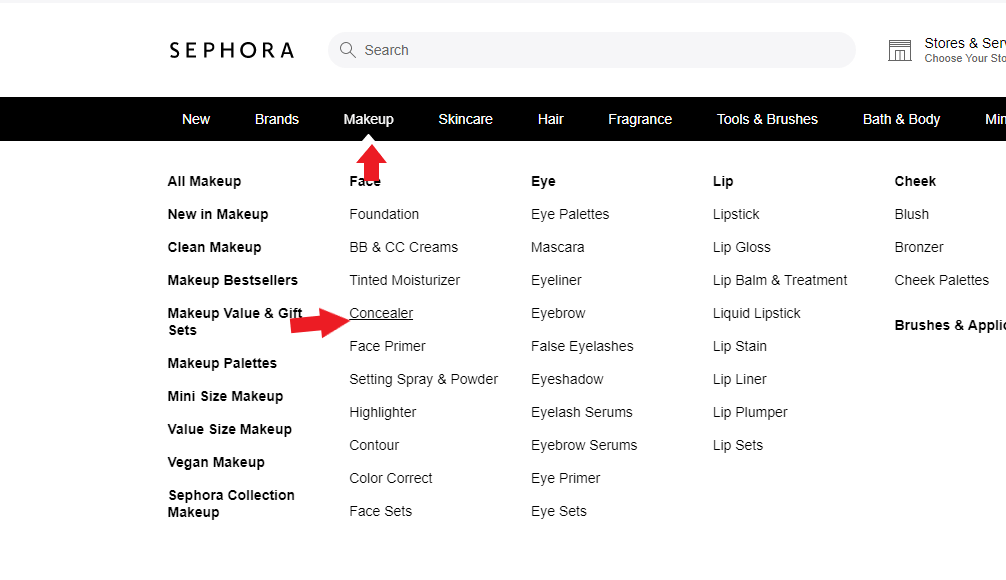Select Blush under Cheek

click(x=911, y=214)
